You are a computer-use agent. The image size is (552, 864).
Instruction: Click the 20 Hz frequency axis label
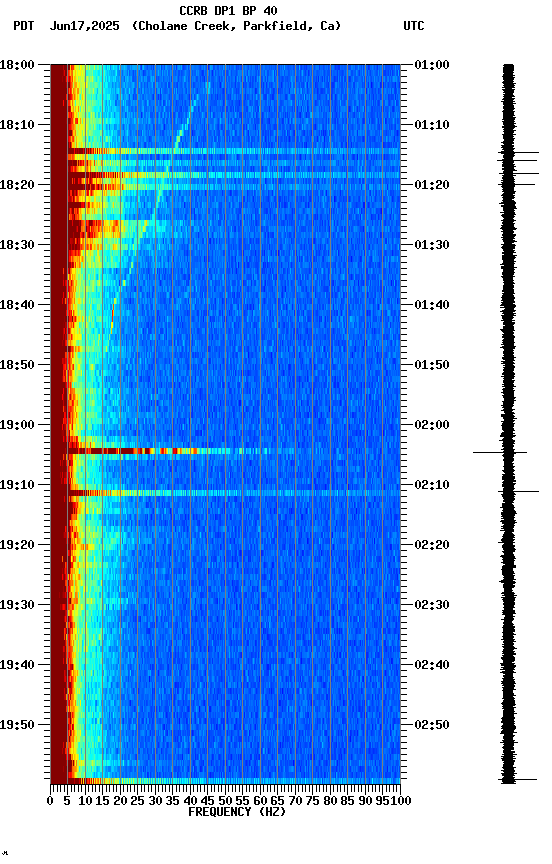coord(120,801)
